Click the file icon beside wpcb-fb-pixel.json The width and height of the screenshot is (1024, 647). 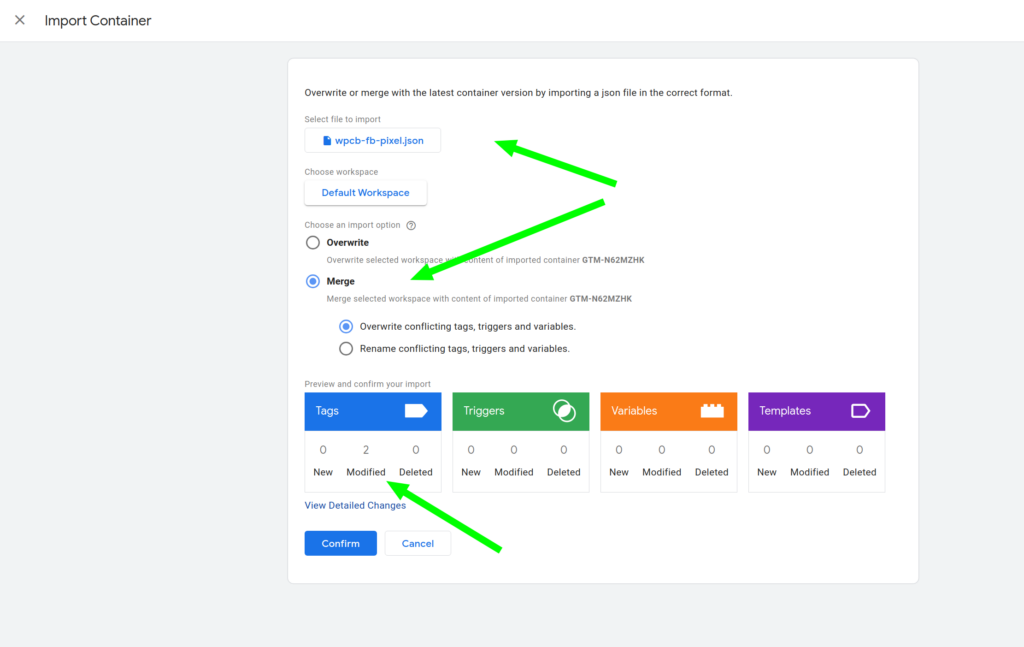coord(327,141)
